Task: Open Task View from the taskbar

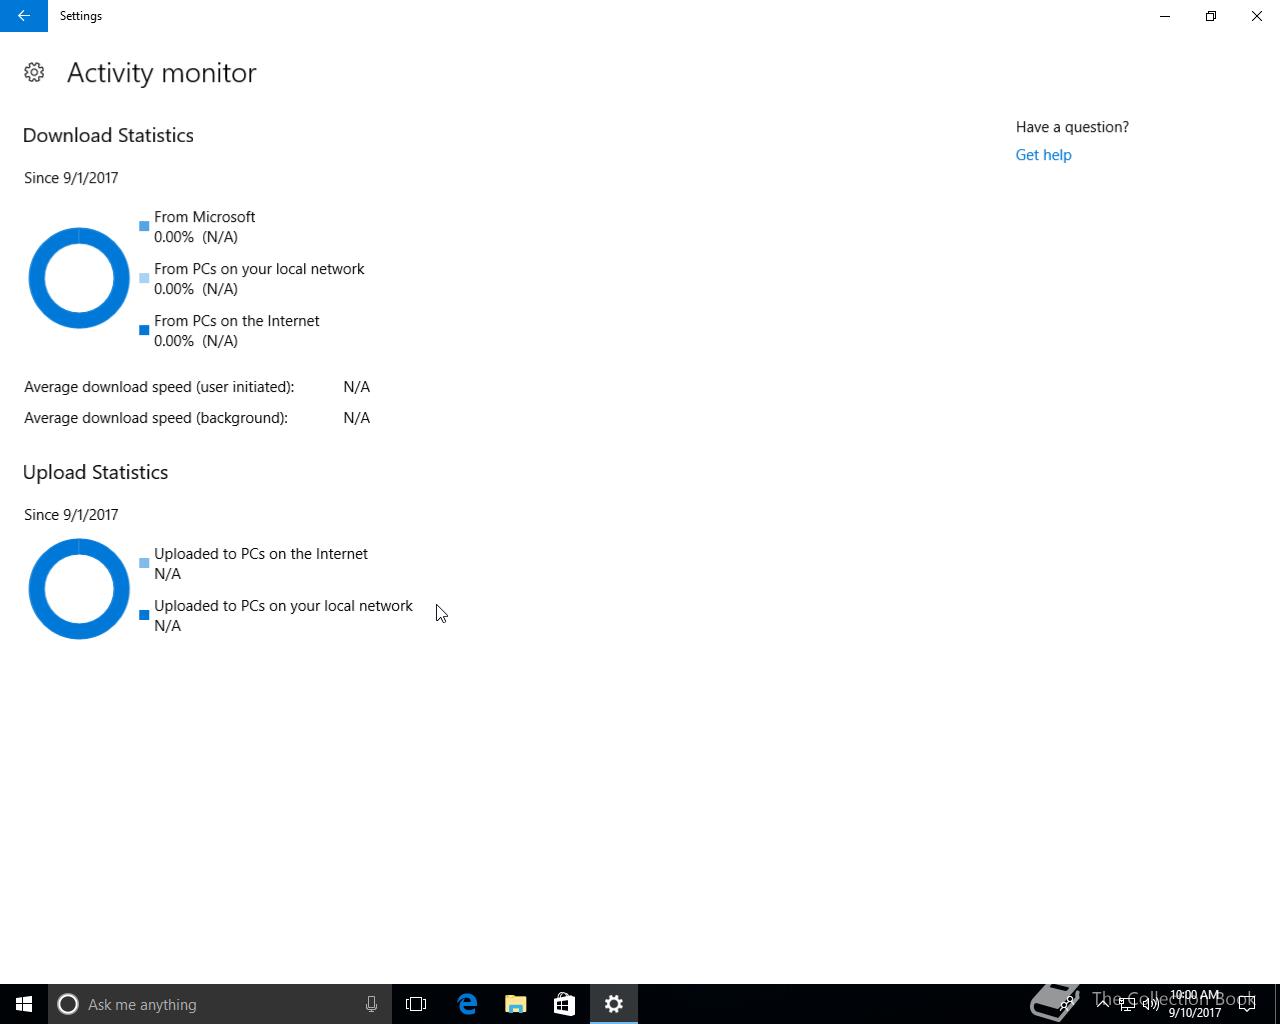Action: click(416, 1004)
